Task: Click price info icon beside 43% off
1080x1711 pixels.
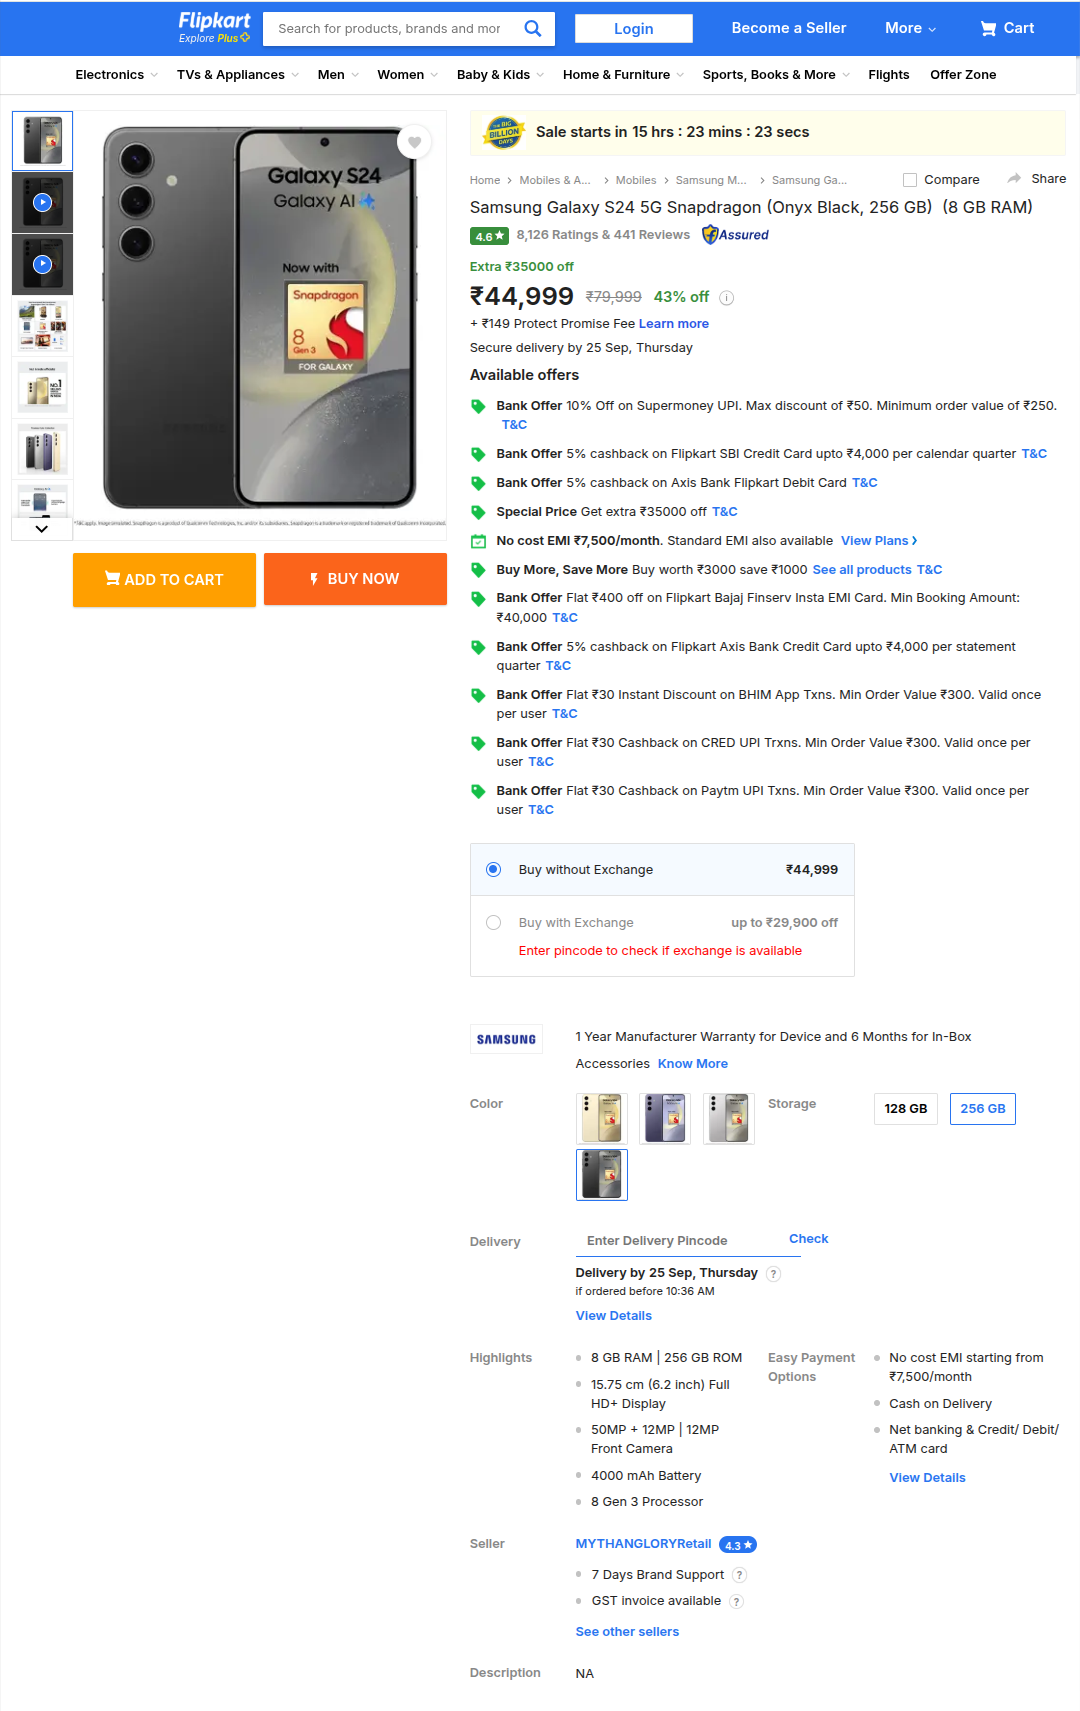Action: 727,298
